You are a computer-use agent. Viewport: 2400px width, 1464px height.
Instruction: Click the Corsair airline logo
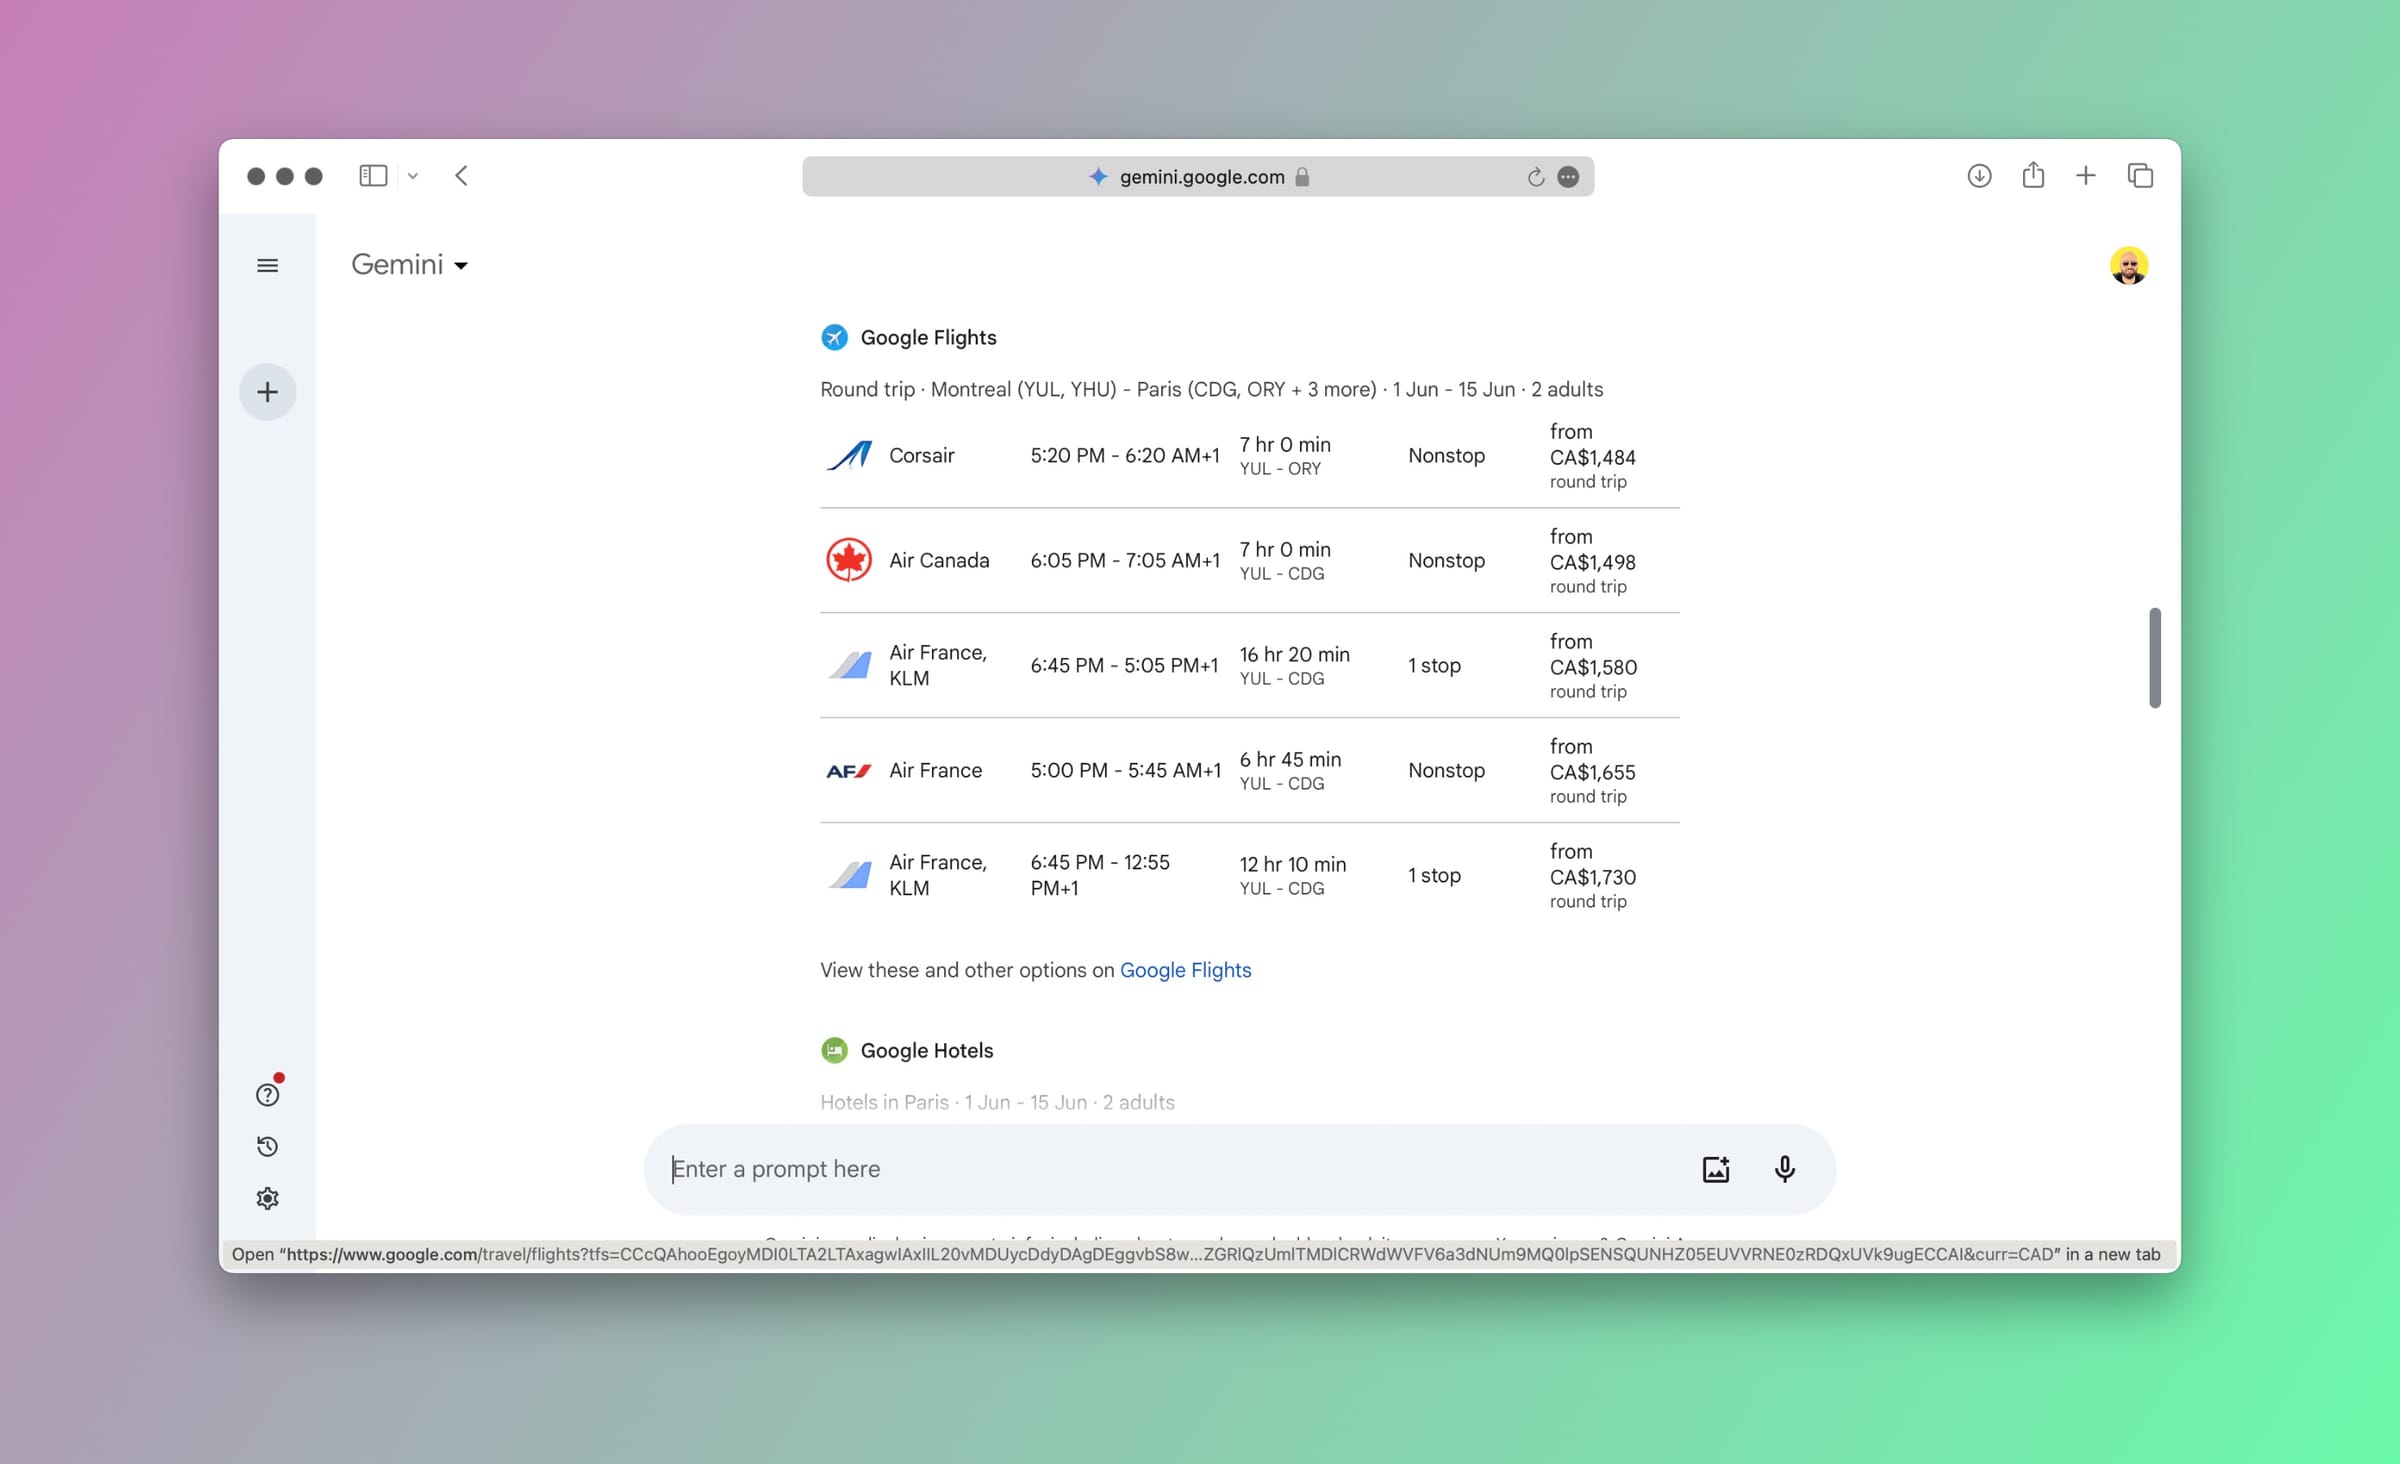[x=847, y=455]
